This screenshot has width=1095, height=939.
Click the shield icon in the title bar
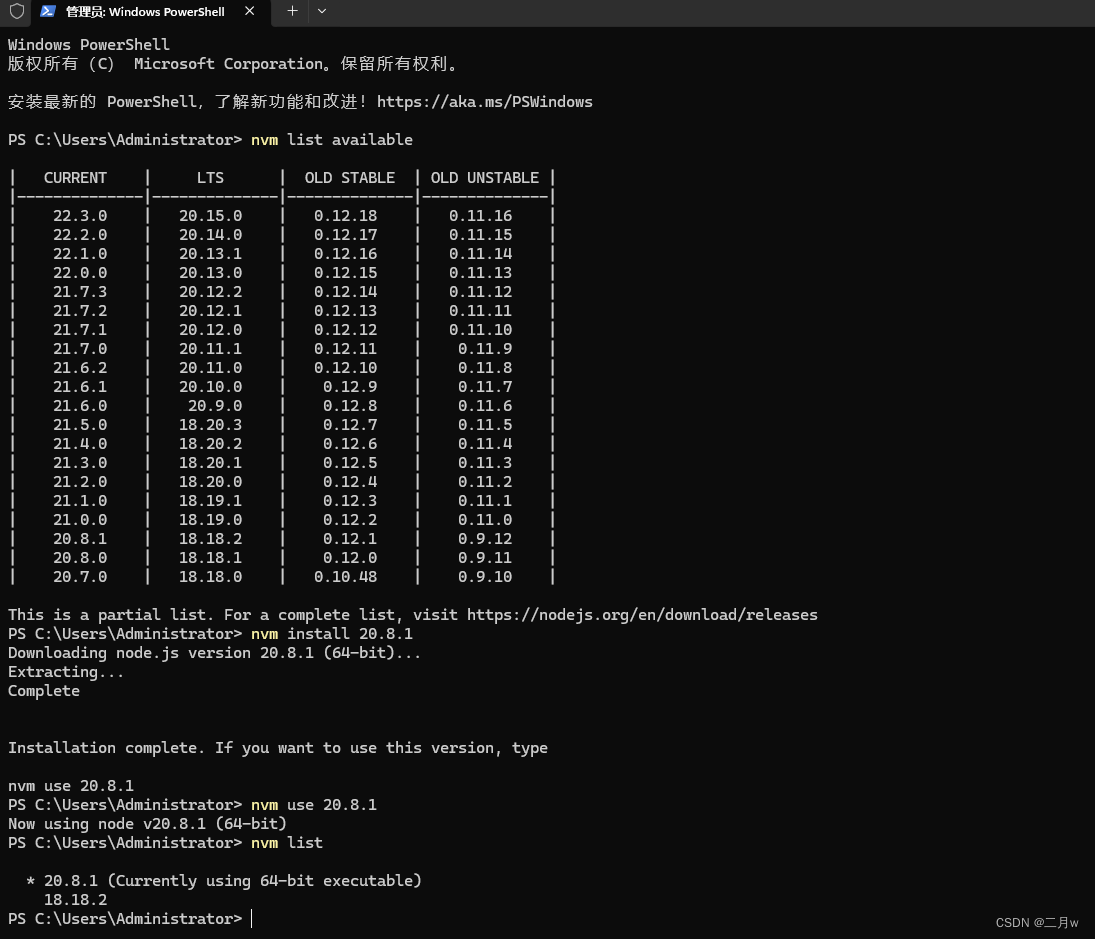[x=17, y=11]
